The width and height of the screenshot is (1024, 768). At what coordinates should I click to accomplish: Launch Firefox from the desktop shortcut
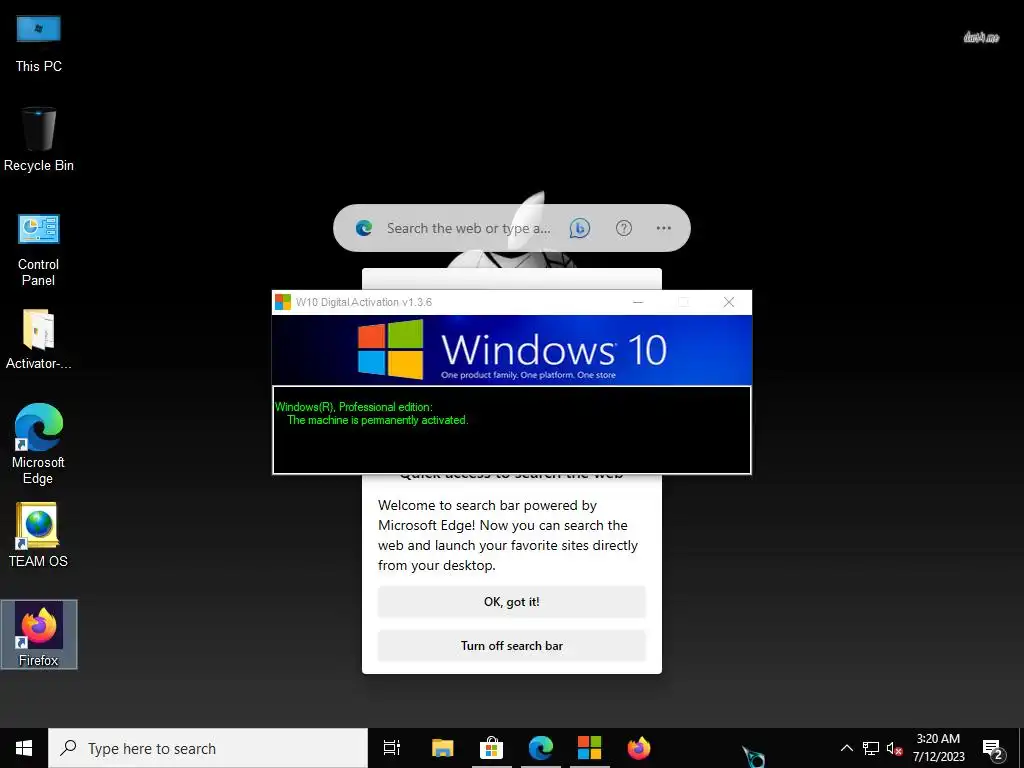tap(39, 634)
